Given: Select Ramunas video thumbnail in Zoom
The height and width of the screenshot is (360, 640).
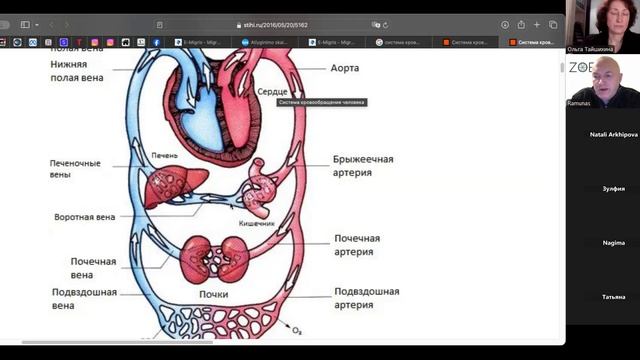Looking at the screenshot, I should 603,81.
